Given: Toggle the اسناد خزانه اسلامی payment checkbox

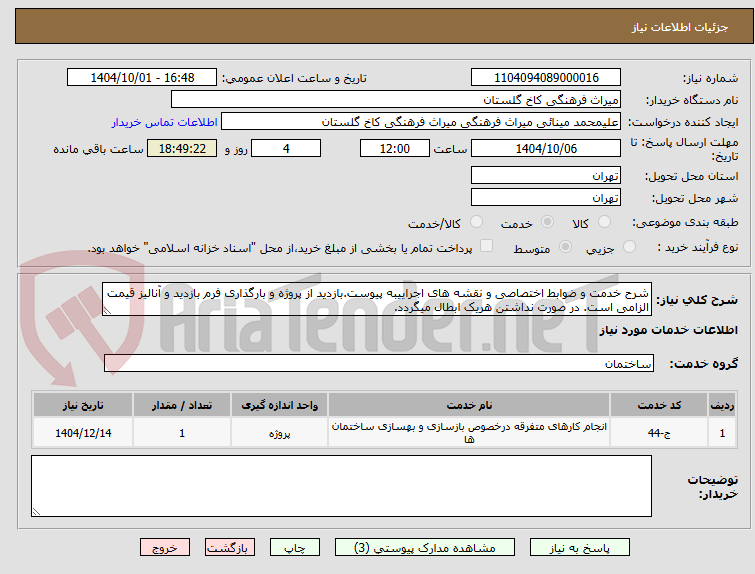Looking at the screenshot, I should click(x=486, y=246).
